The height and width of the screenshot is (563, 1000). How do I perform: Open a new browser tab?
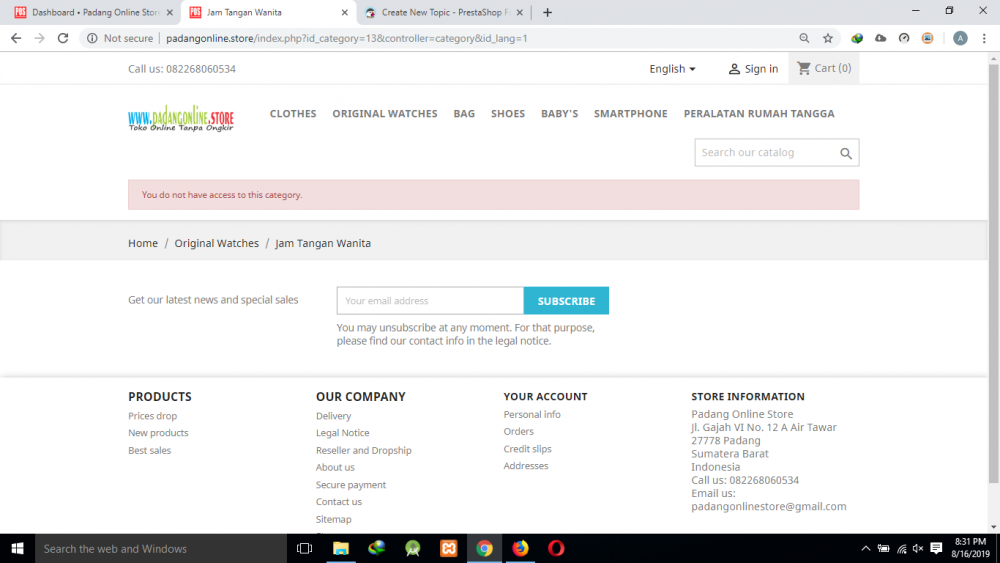coord(547,12)
